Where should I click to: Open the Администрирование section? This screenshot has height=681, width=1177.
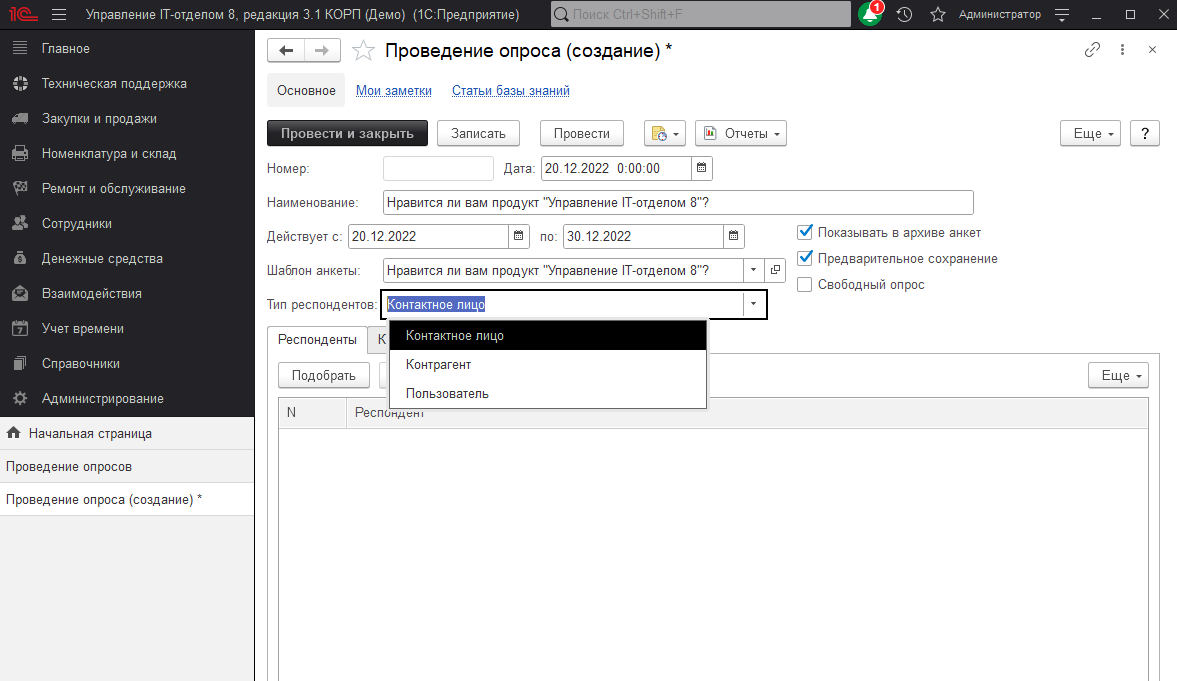point(110,398)
